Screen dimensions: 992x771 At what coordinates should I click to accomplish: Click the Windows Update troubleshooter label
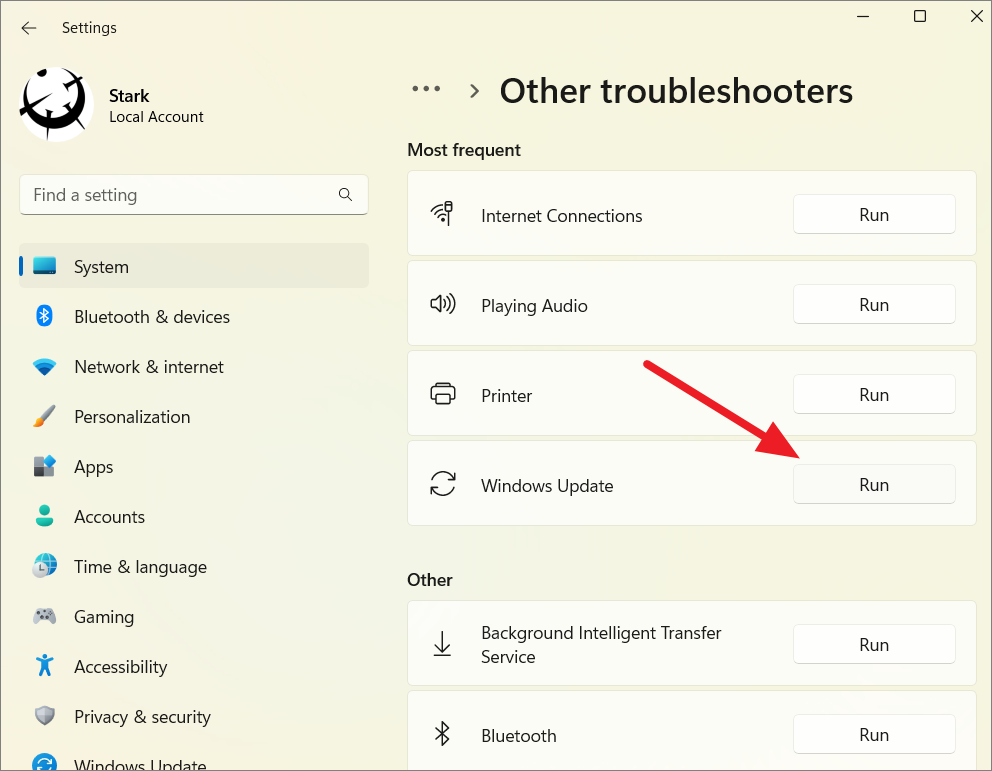[x=547, y=486]
